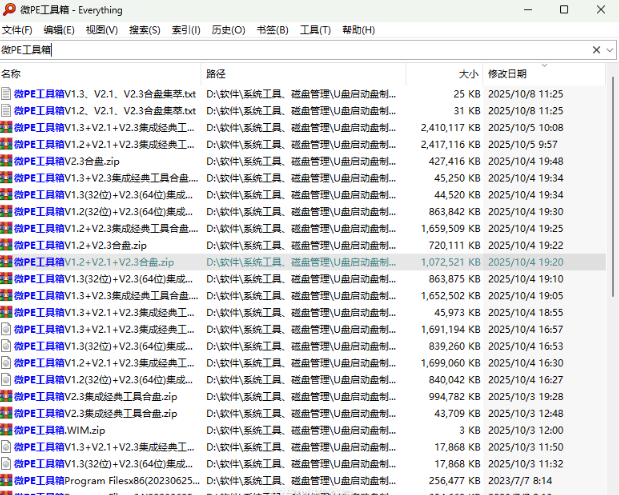Open the 工具(T) menu
619x495 pixels.
point(315,30)
